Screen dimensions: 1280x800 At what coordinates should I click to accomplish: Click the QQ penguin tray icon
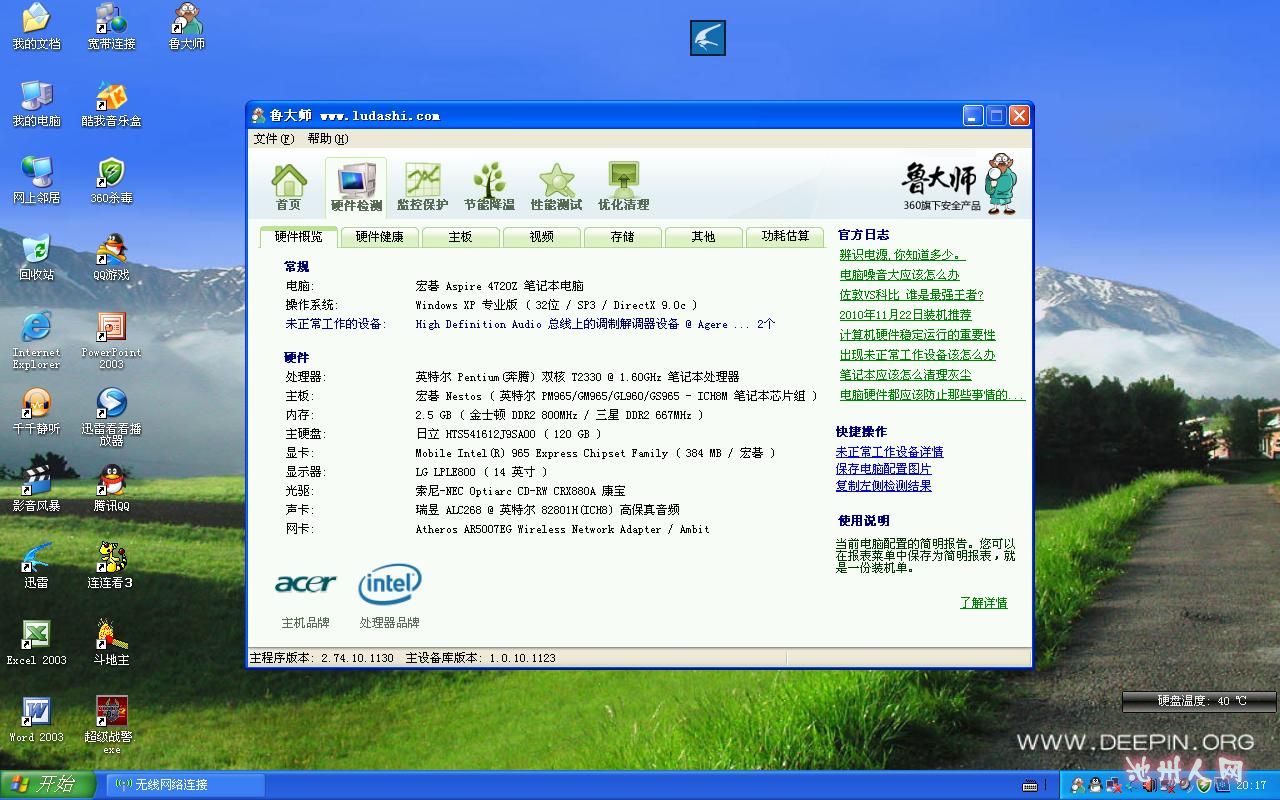point(1096,785)
